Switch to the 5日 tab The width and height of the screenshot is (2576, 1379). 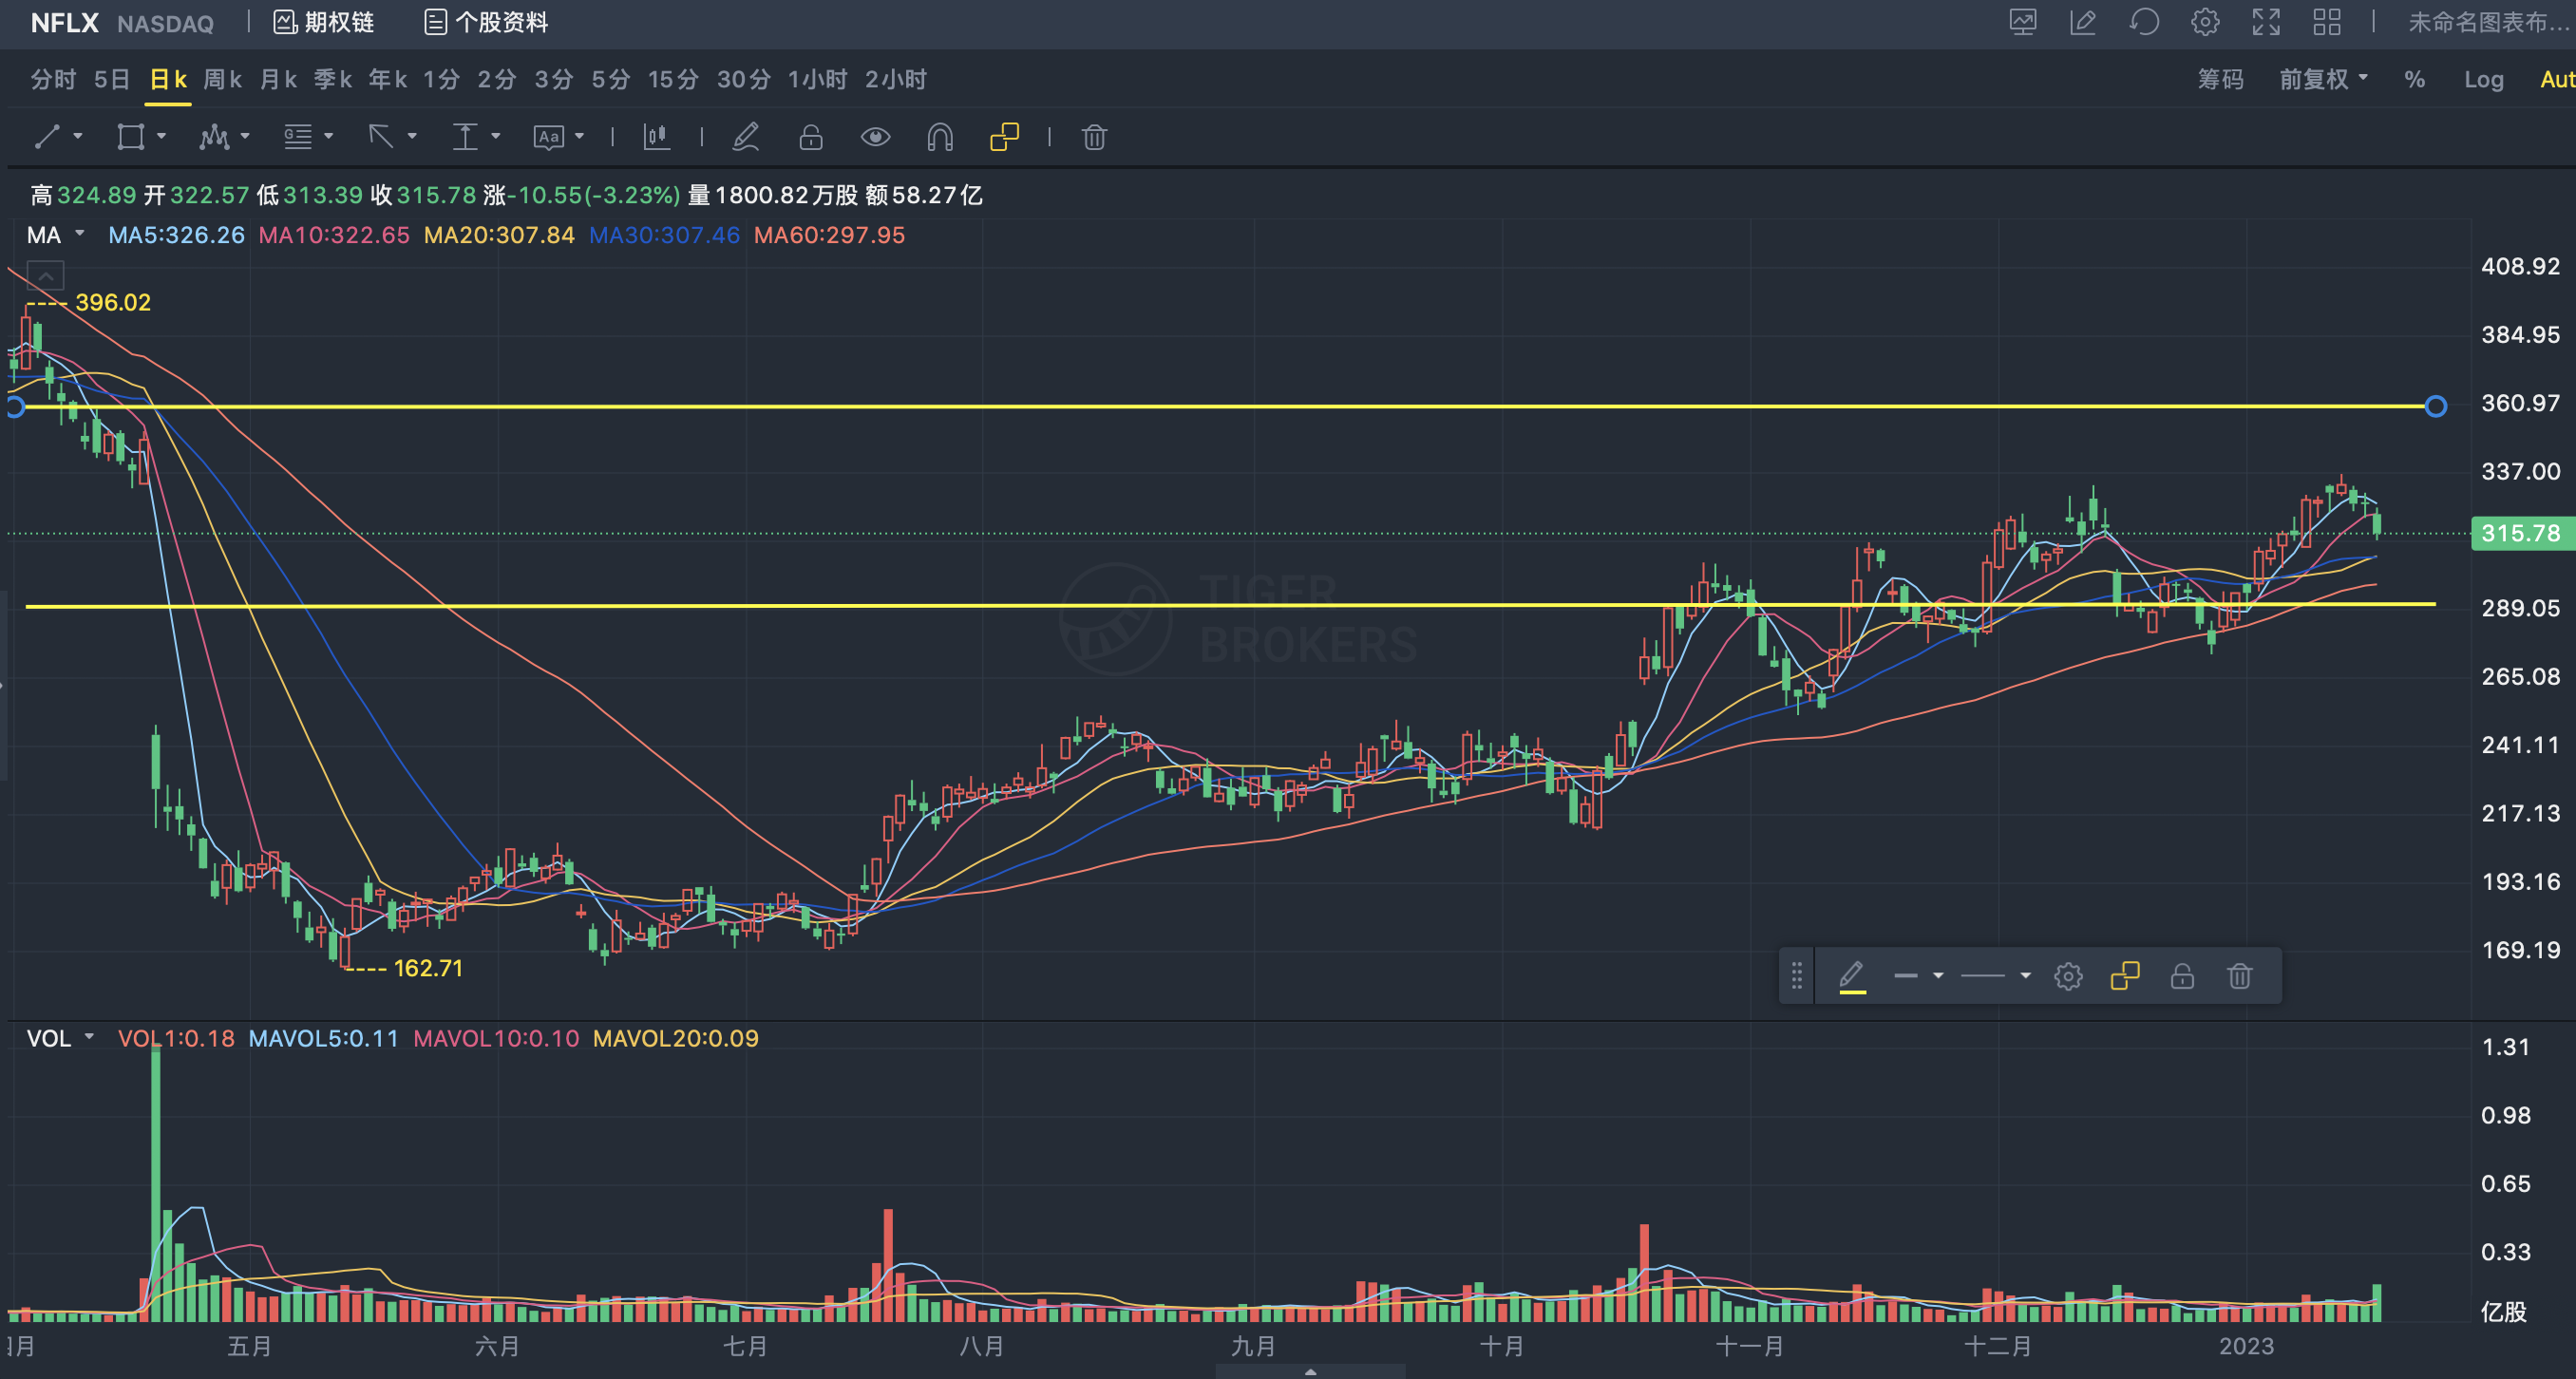[112, 79]
